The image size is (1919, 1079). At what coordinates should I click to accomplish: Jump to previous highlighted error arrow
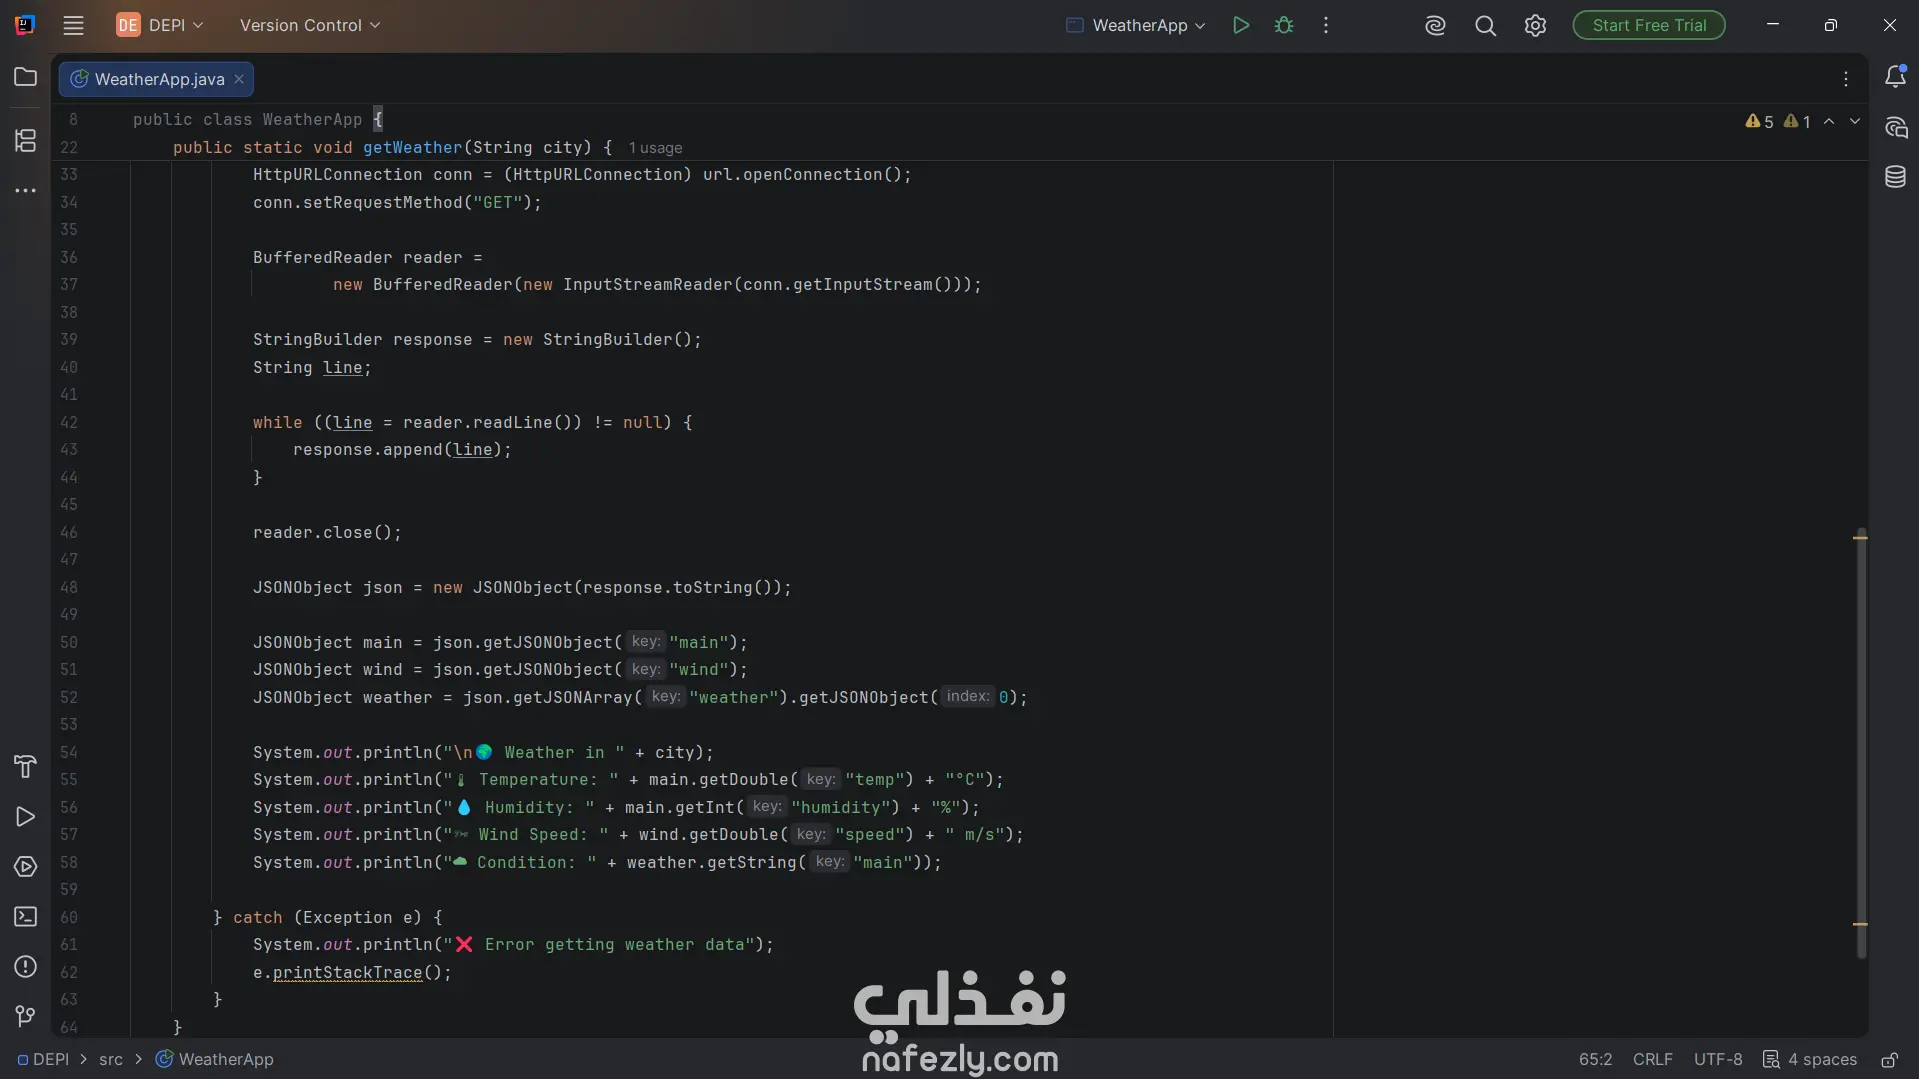[1829, 121]
